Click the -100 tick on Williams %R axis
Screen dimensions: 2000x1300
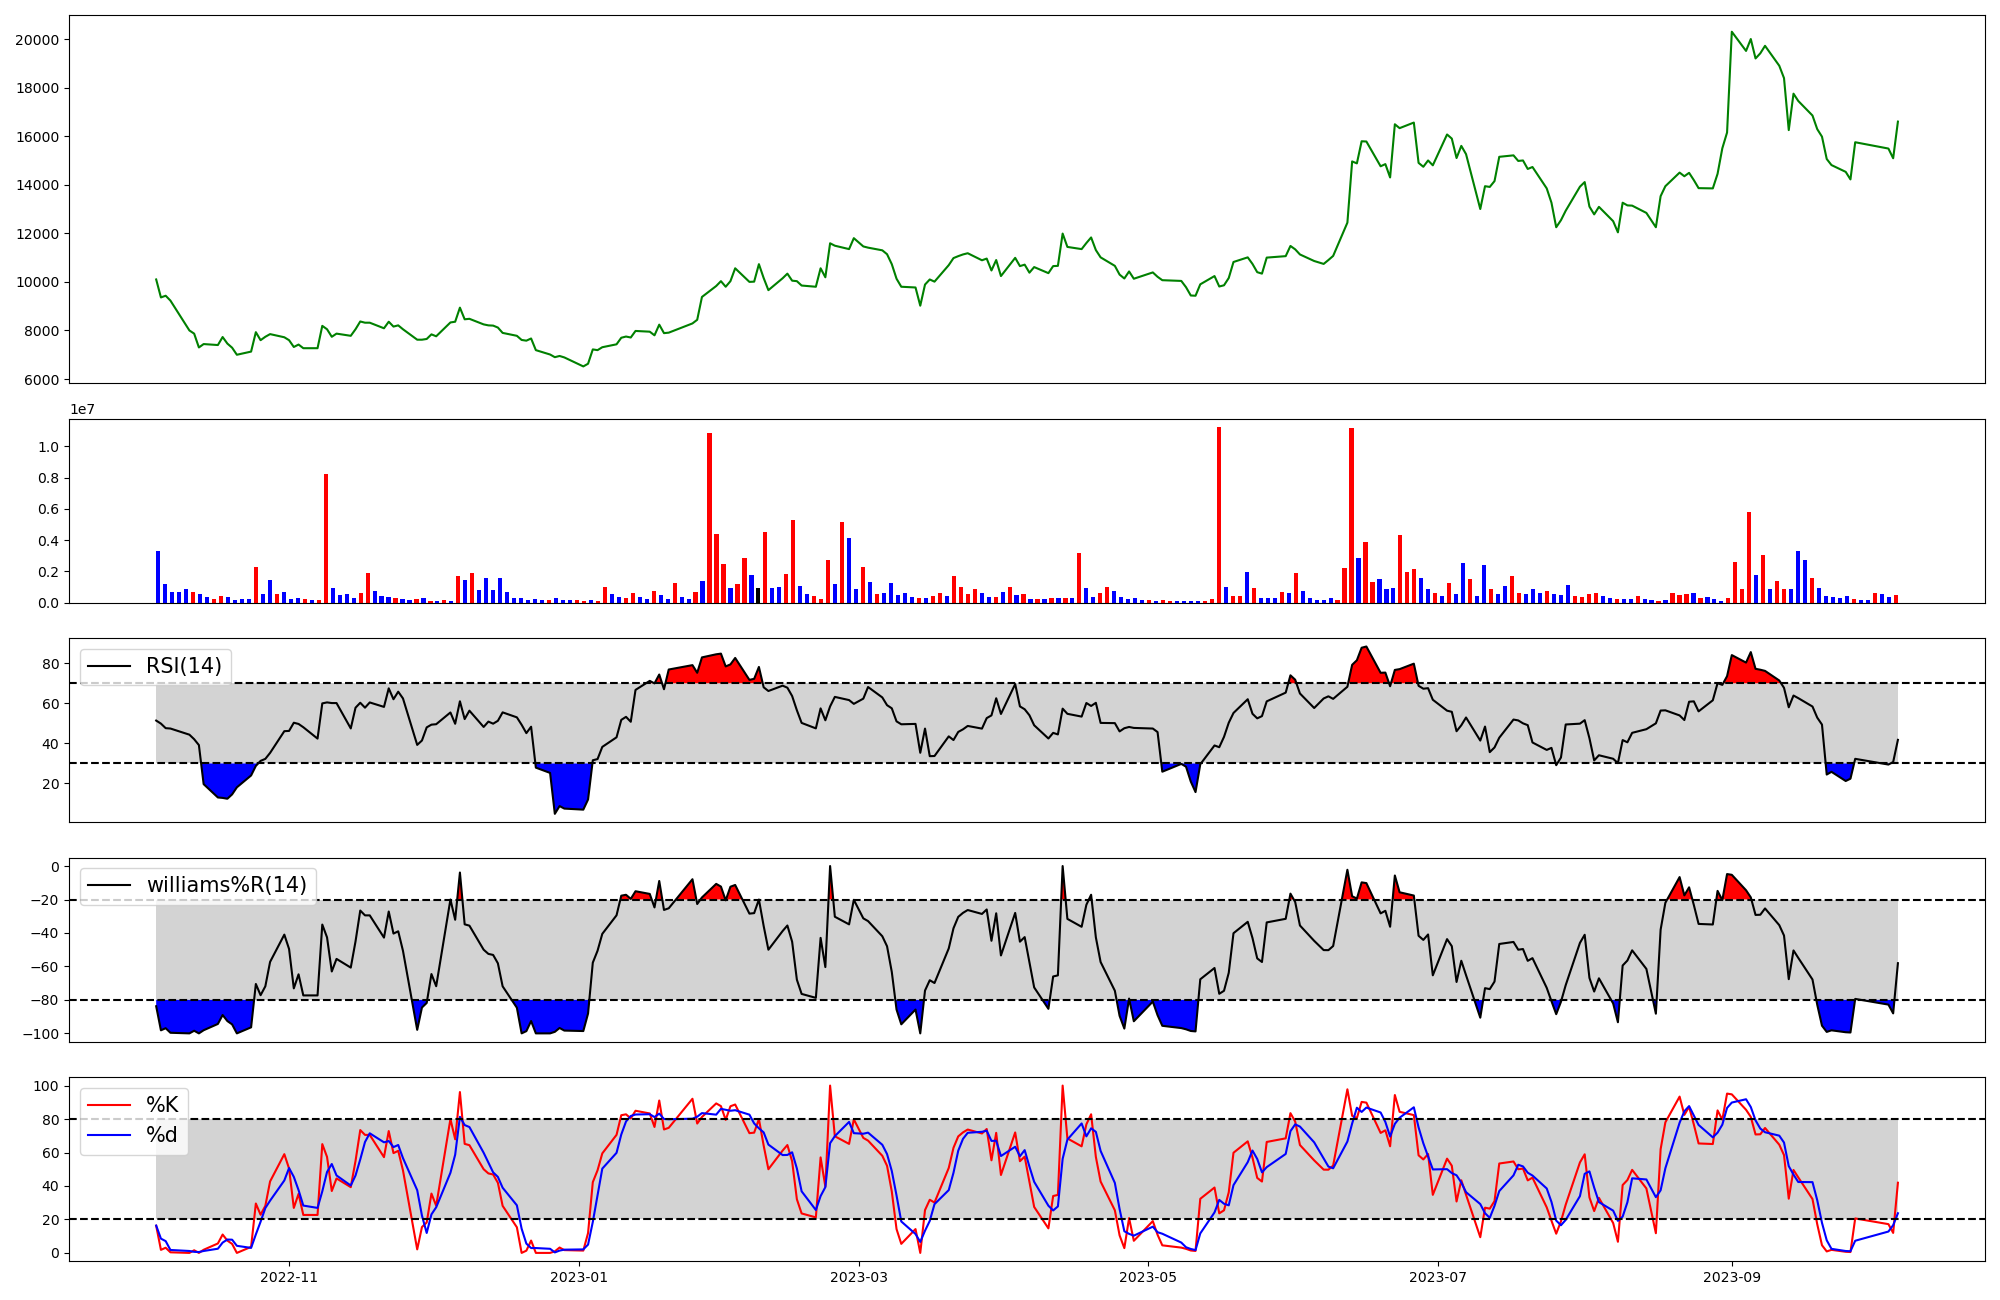click(x=41, y=1033)
